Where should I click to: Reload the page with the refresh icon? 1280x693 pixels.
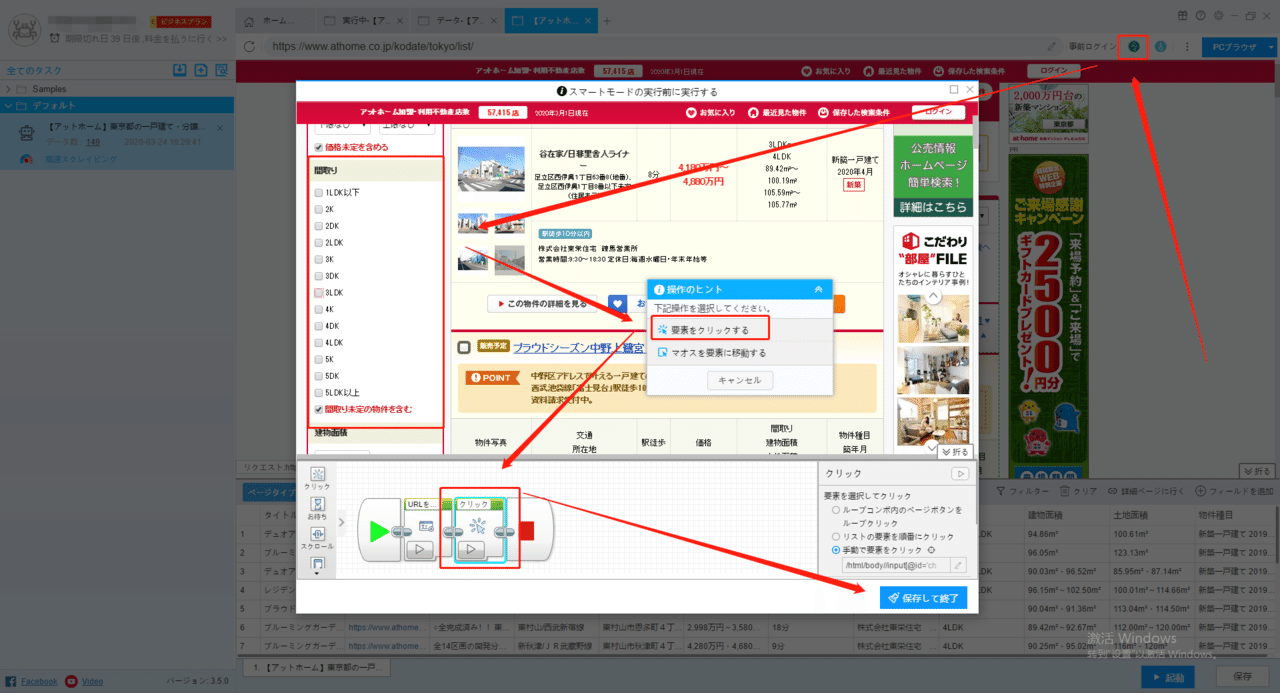pos(248,46)
